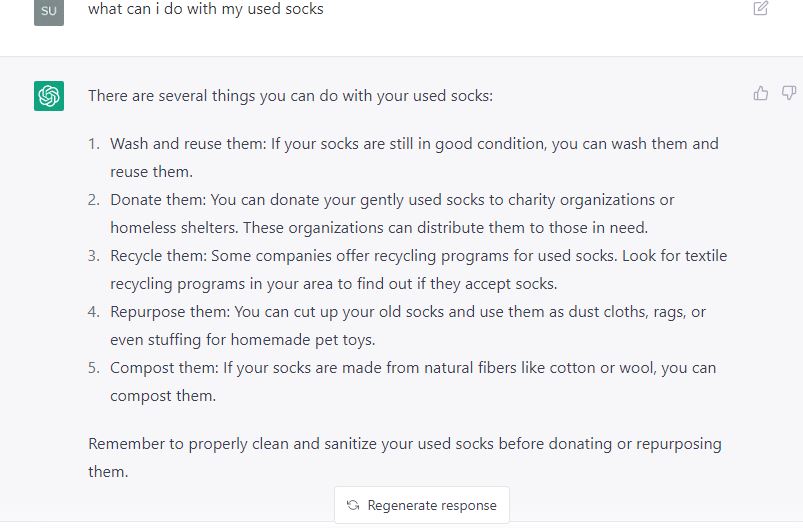The height and width of the screenshot is (528, 803).
Task: Give the response a thumbs up
Action: click(761, 93)
